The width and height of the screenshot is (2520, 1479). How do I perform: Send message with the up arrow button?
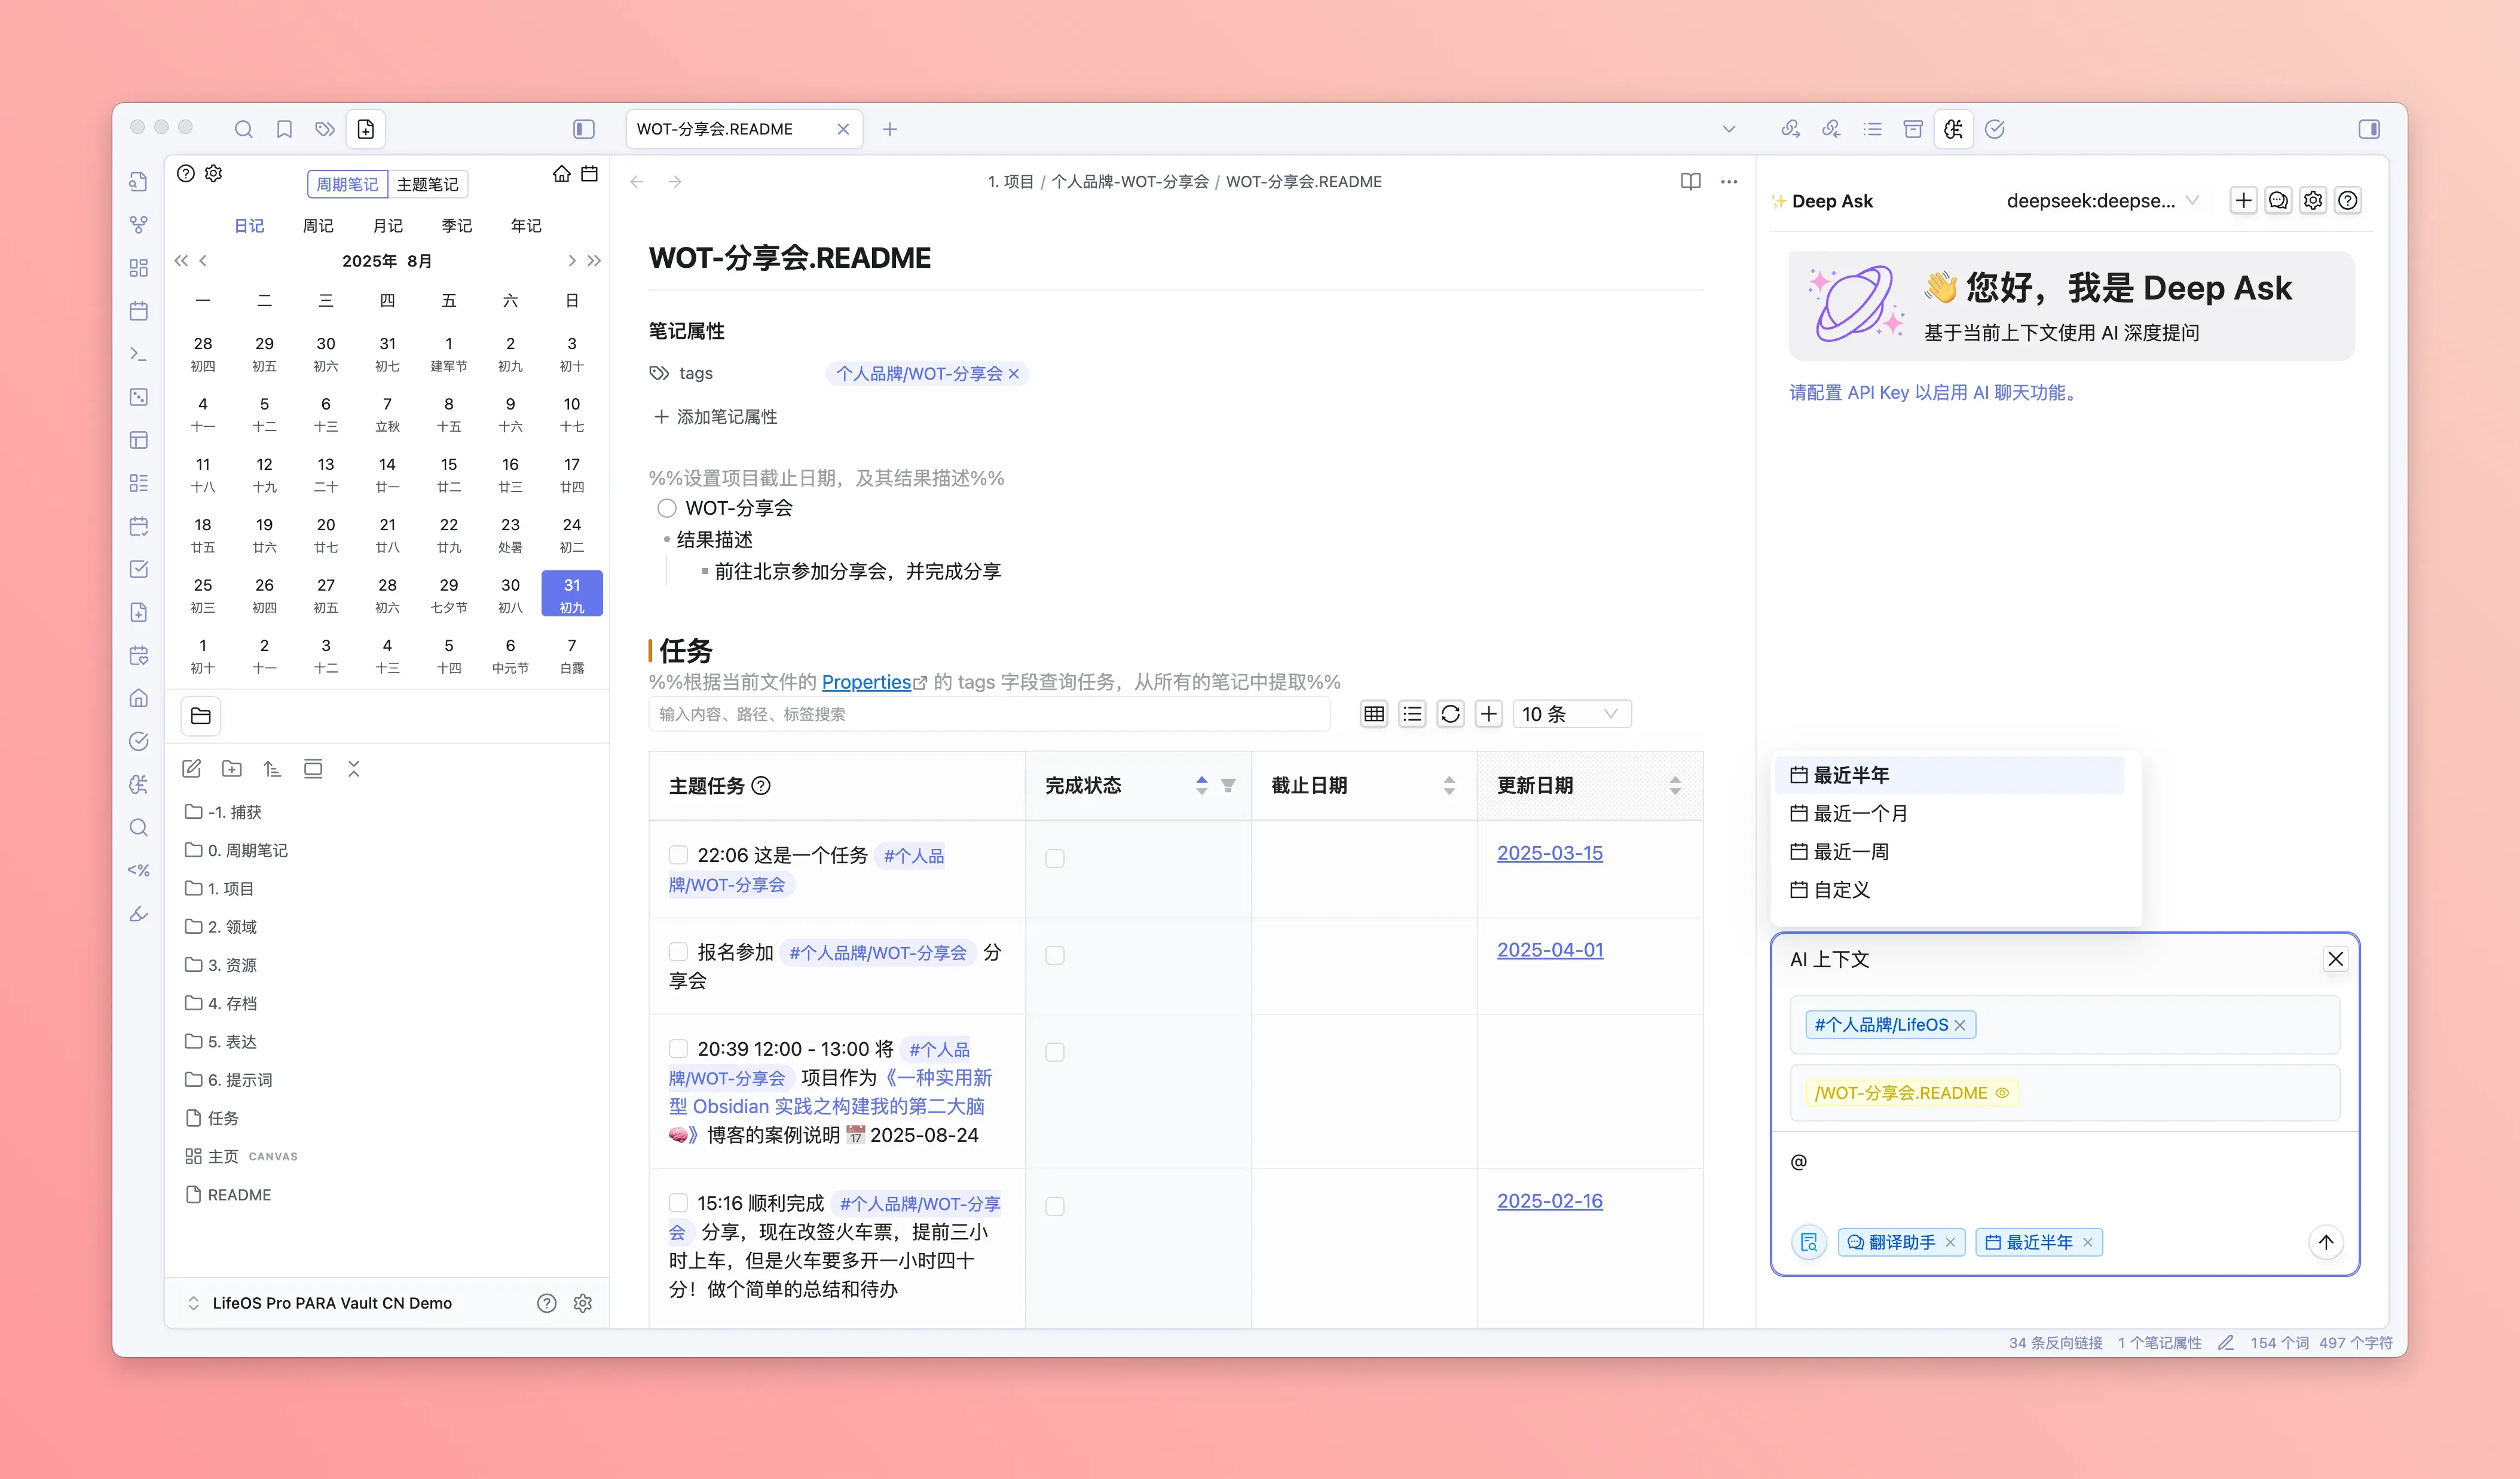point(2325,1242)
